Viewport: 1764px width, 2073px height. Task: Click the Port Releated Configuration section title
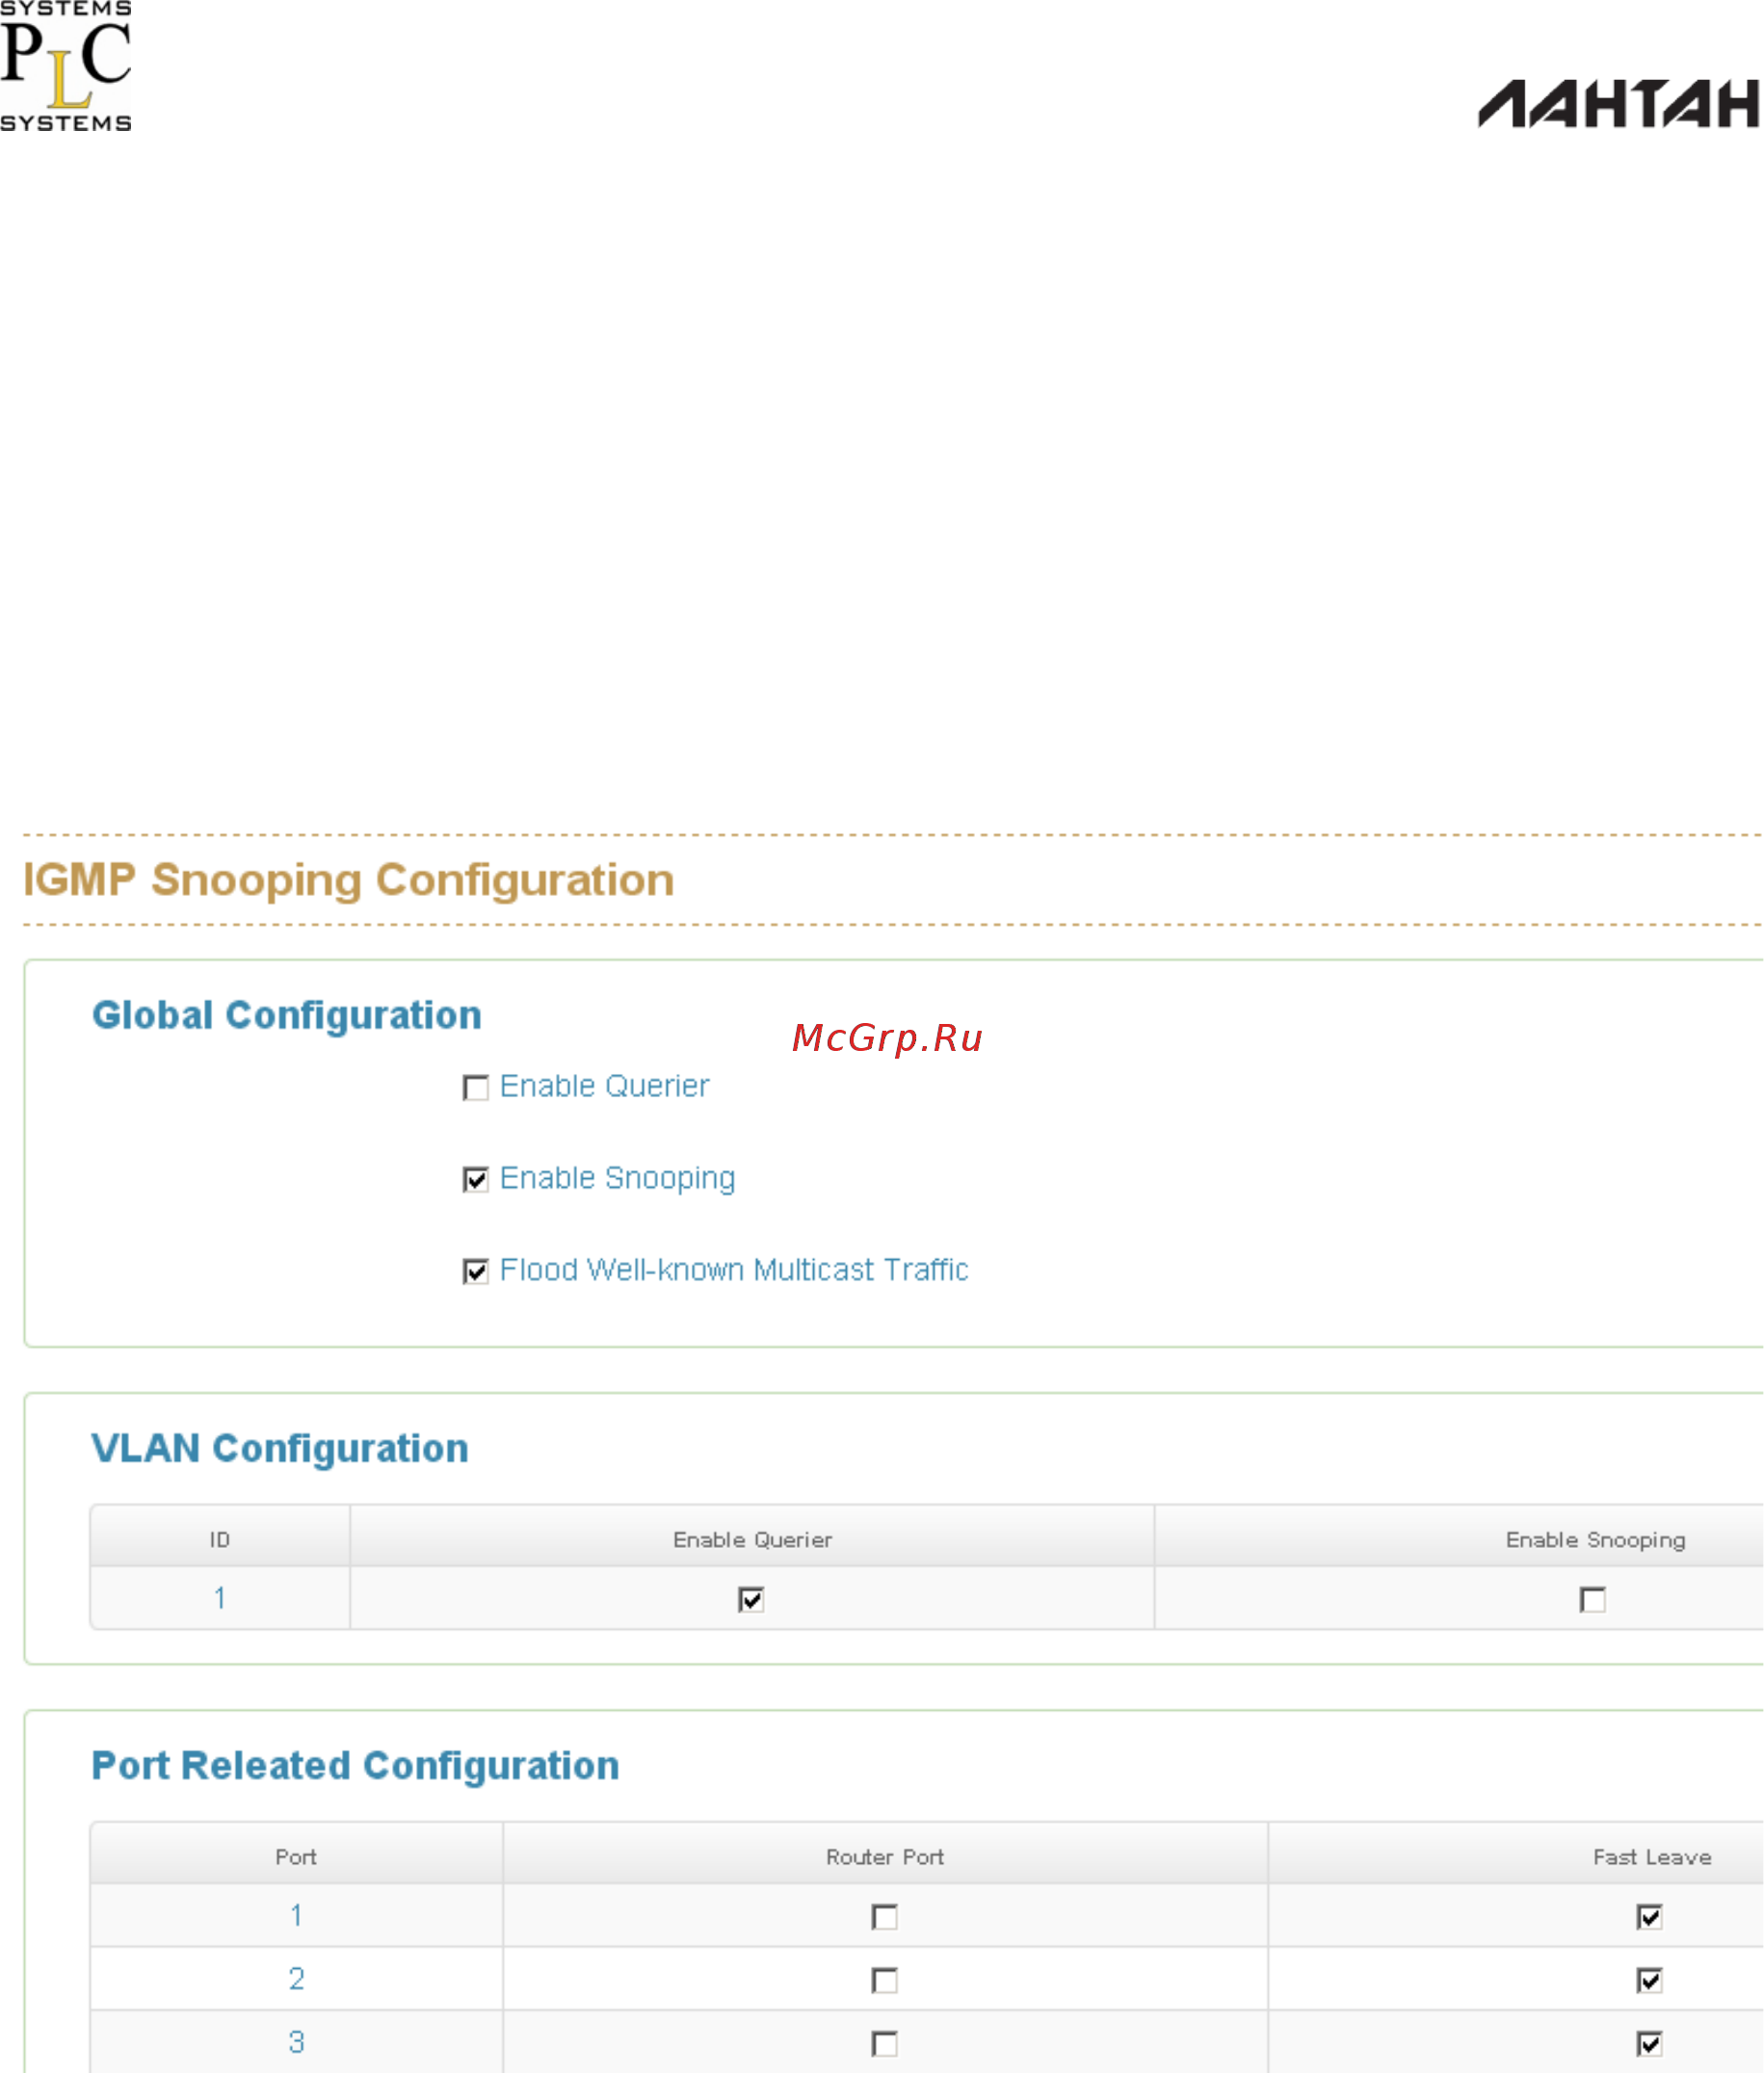(355, 1765)
